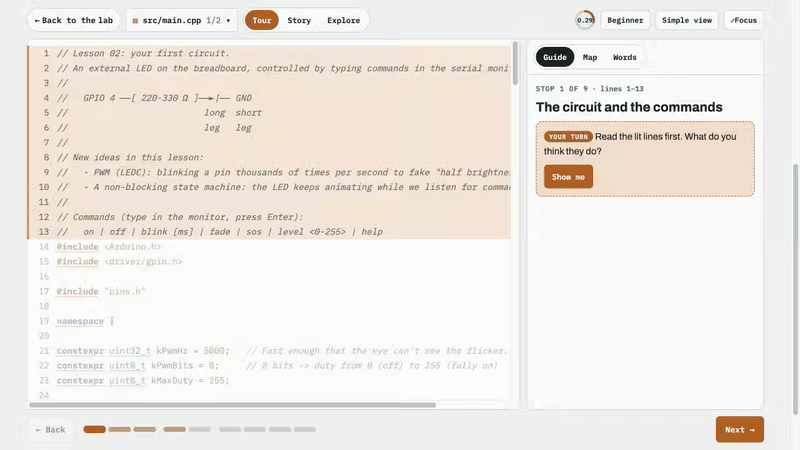The height and width of the screenshot is (450, 800).
Task: Click the page scrollbar at right edge
Action: (796, 289)
